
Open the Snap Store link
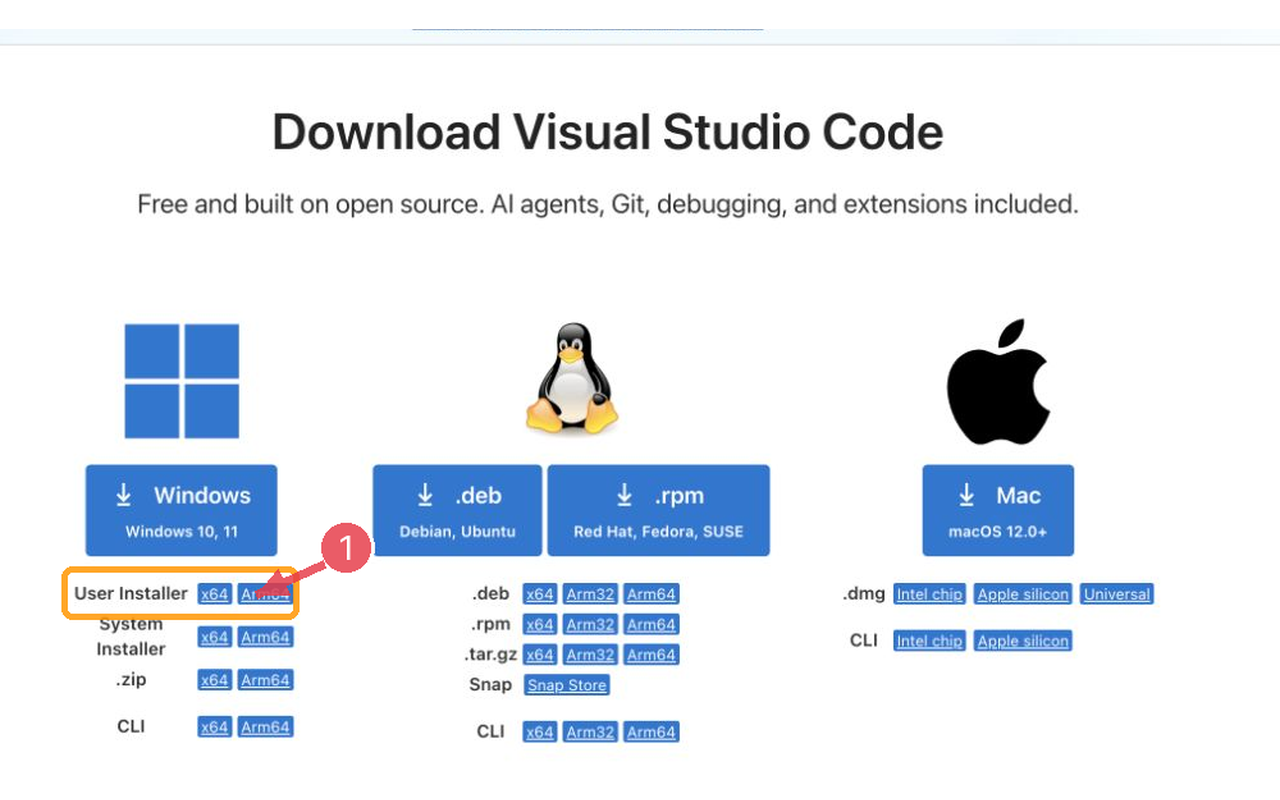tap(567, 685)
